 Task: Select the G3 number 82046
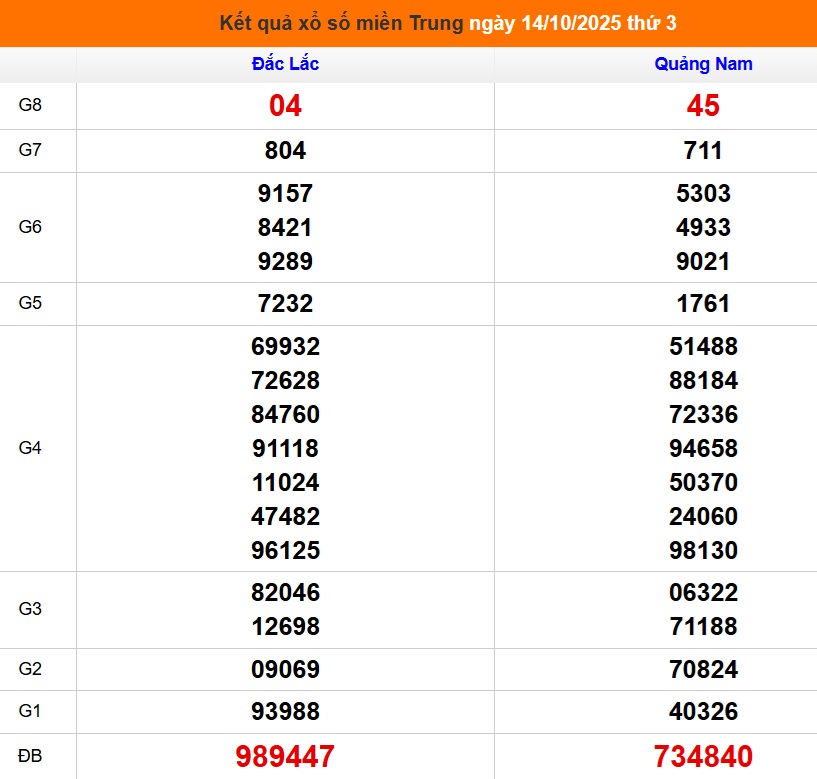click(x=285, y=592)
